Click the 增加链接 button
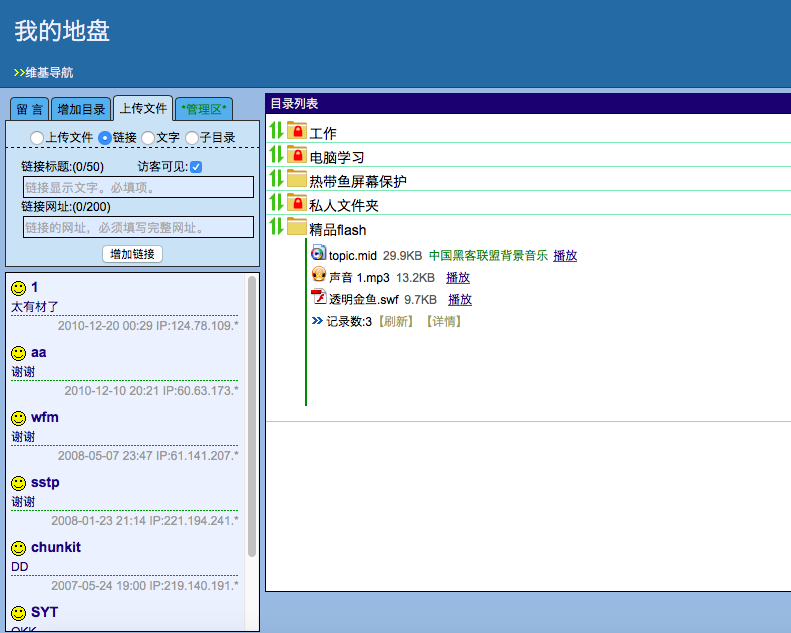Image resolution: width=791 pixels, height=633 pixels. pyautogui.click(x=132, y=254)
